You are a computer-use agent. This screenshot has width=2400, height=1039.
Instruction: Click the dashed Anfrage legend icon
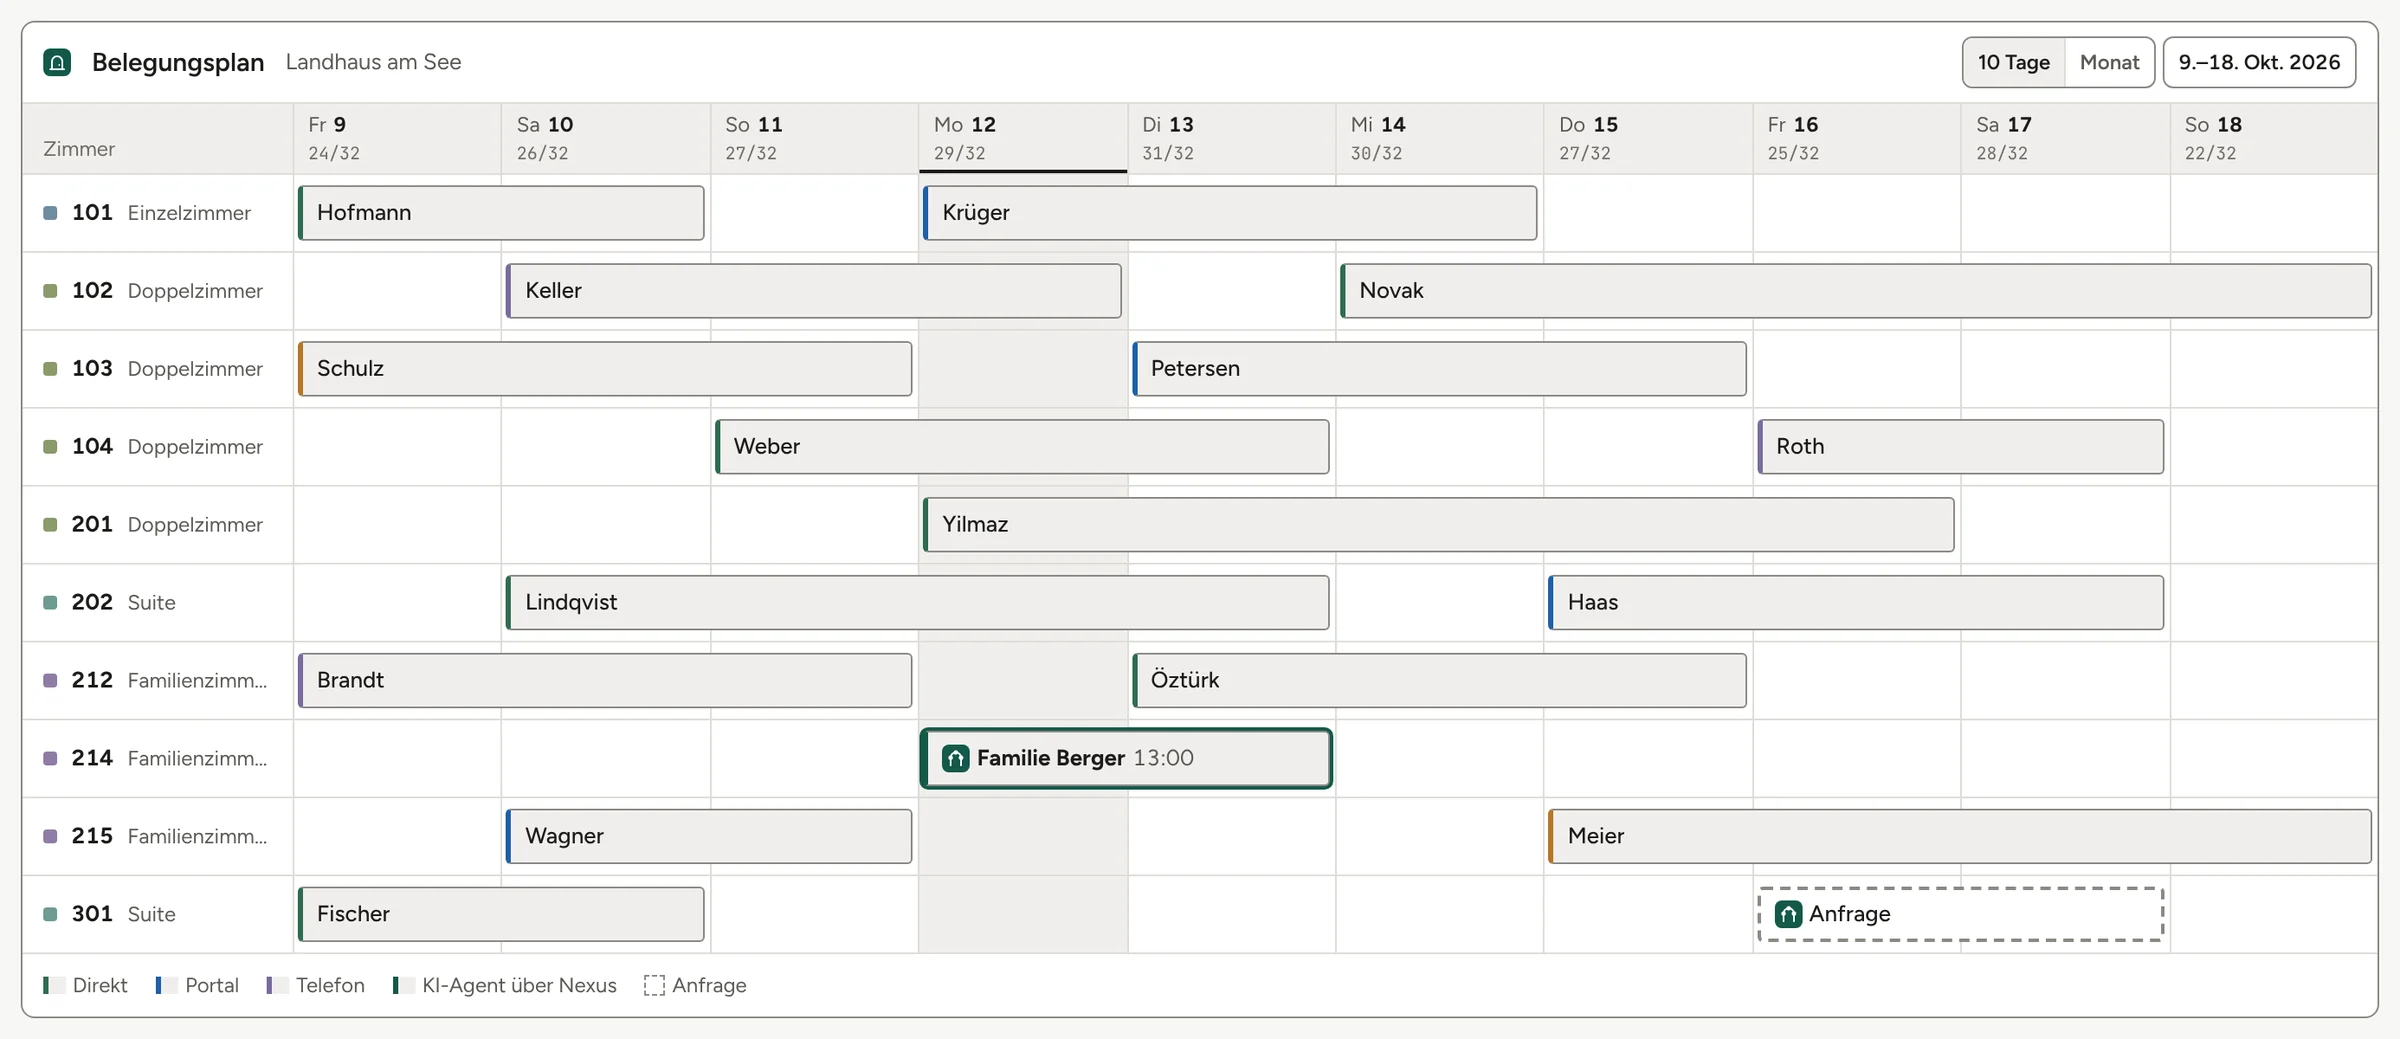(654, 986)
